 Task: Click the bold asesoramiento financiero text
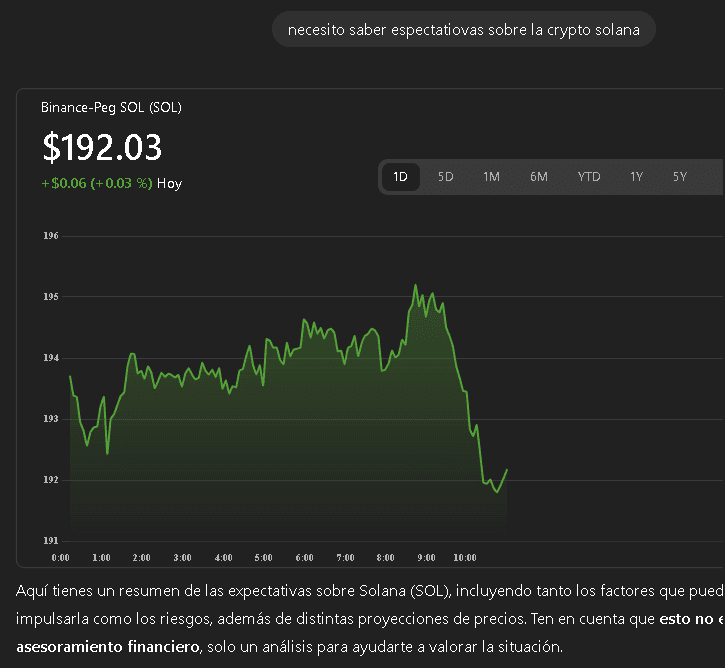[108, 645]
